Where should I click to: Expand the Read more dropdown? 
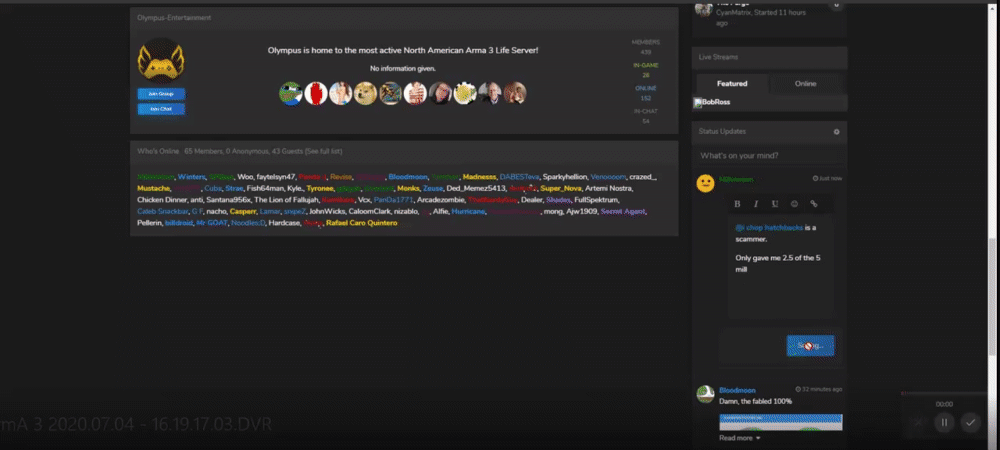740,438
